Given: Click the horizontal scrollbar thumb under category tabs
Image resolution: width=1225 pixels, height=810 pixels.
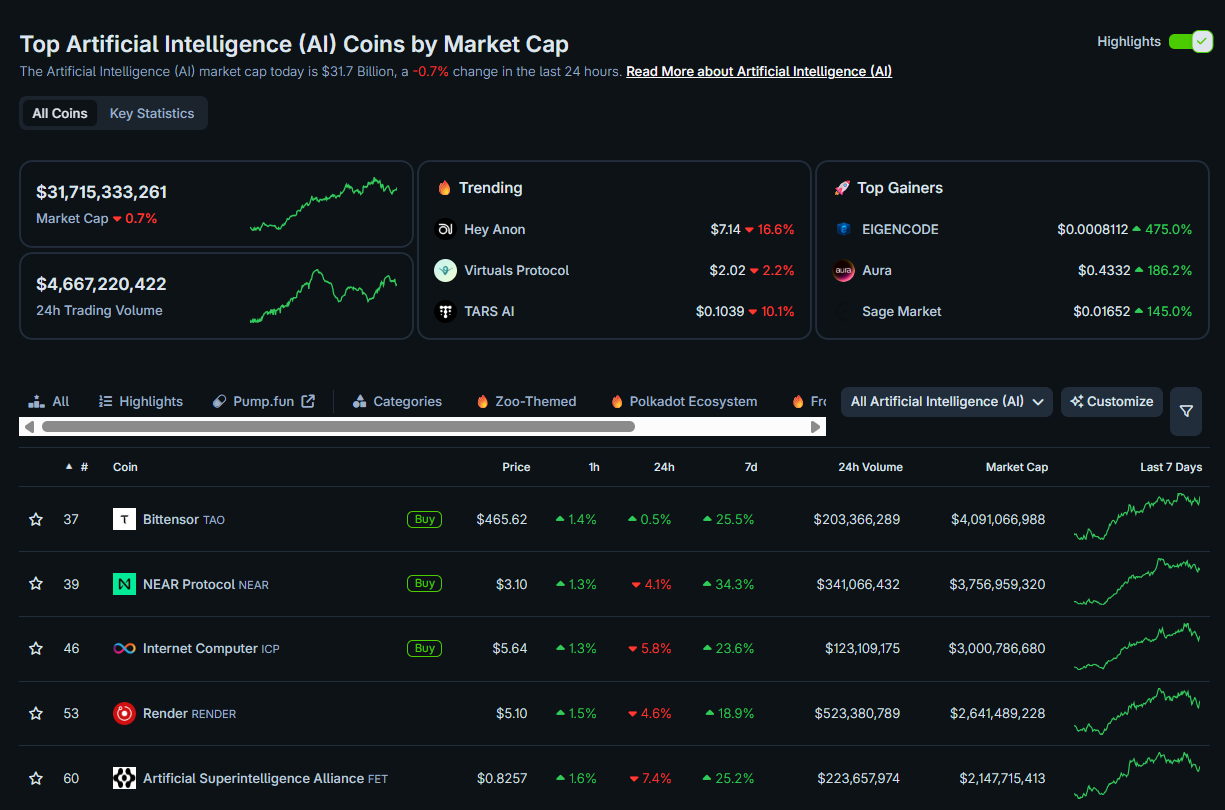Looking at the screenshot, I should coord(338,426).
